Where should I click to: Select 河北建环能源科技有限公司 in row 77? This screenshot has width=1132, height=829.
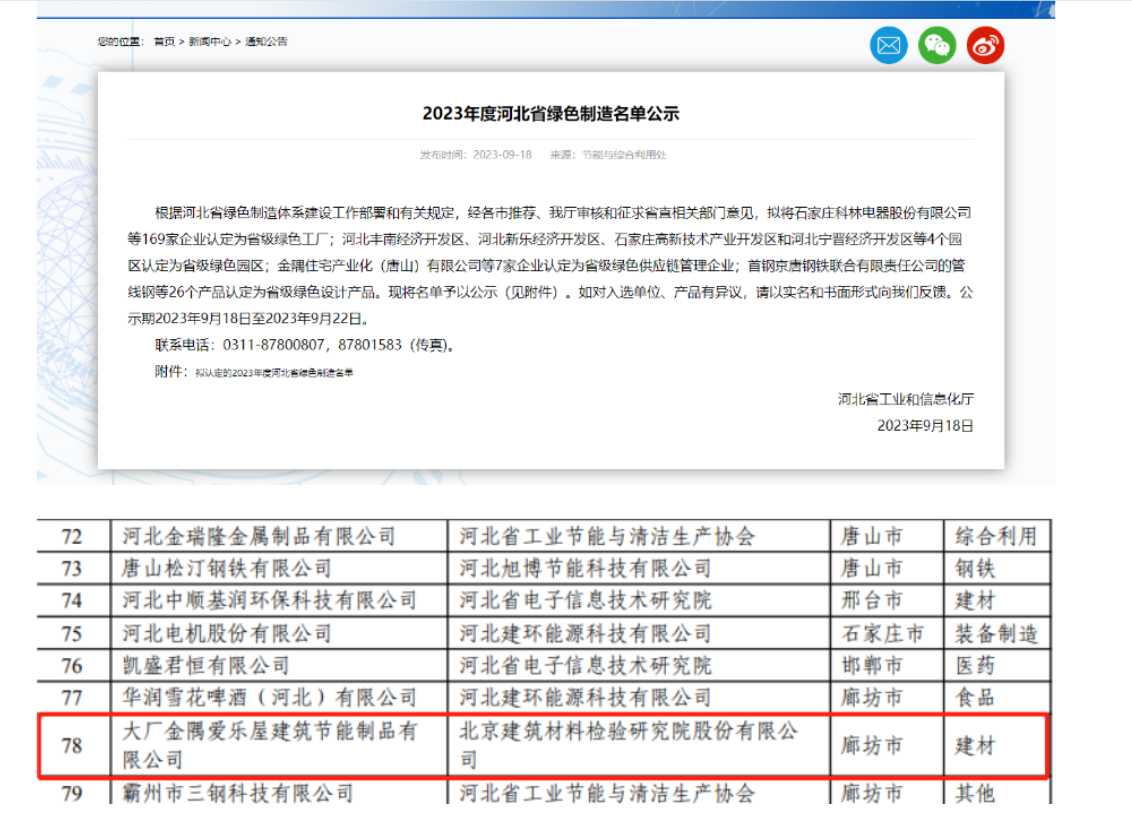coord(639,698)
